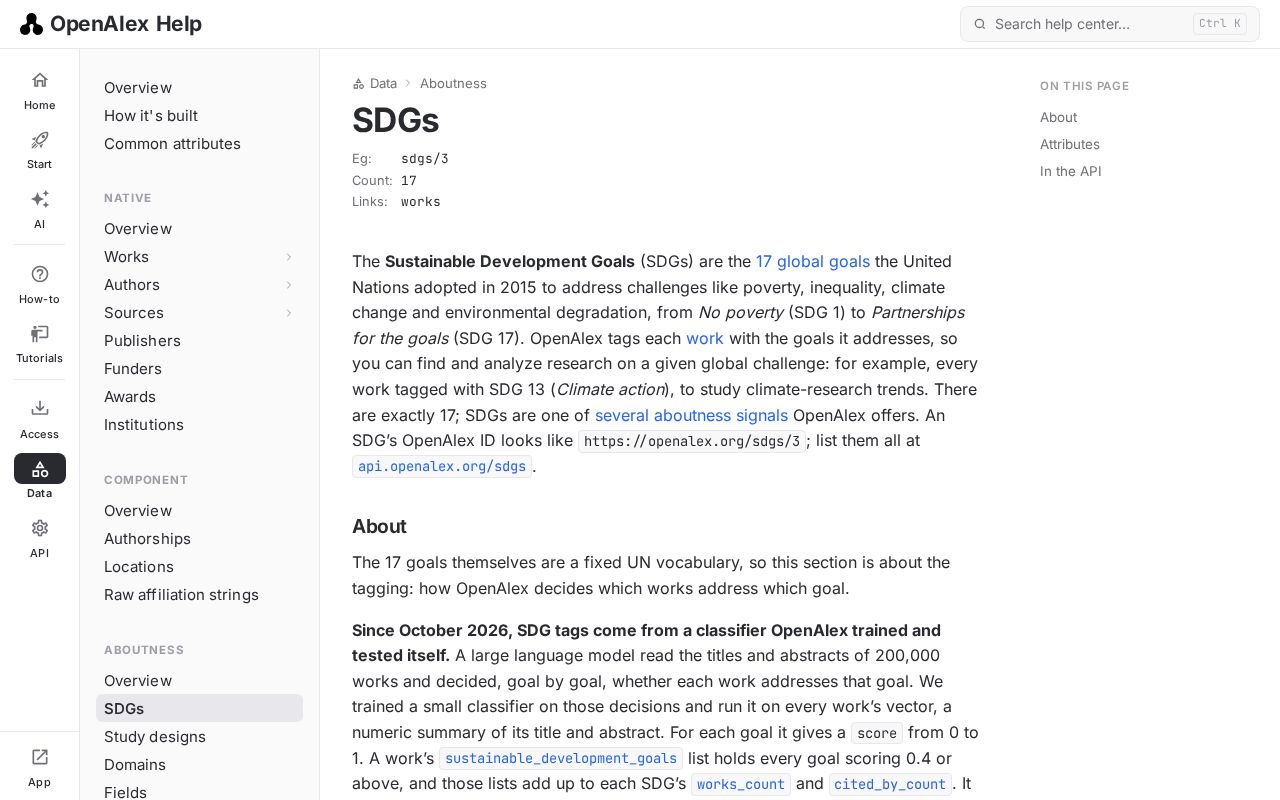This screenshot has height=800, width=1280.
Task: Expand the Authors submenu chevron
Action: click(289, 285)
